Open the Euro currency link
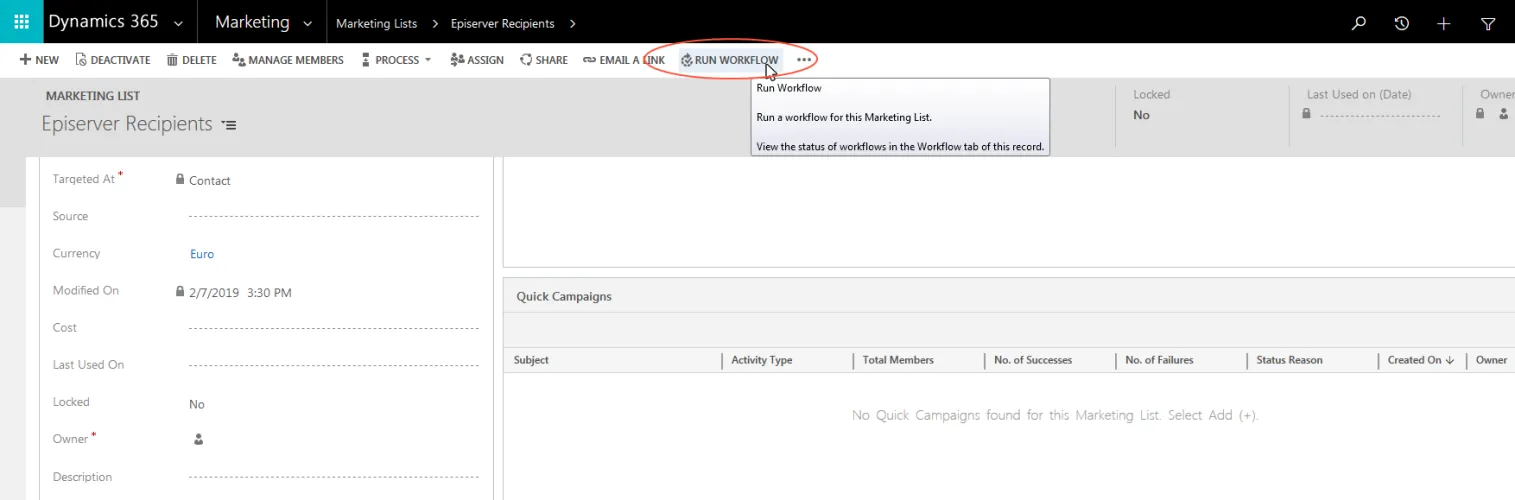This screenshot has width=1515, height=500. 202,254
